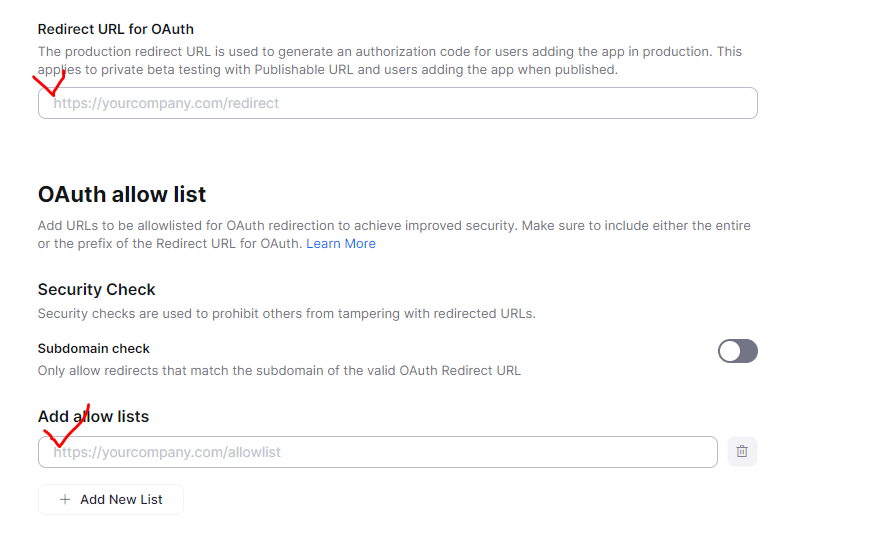Viewport: 893px width, 544px height.
Task: Click the "Security checks are used" description
Action: click(x=287, y=314)
